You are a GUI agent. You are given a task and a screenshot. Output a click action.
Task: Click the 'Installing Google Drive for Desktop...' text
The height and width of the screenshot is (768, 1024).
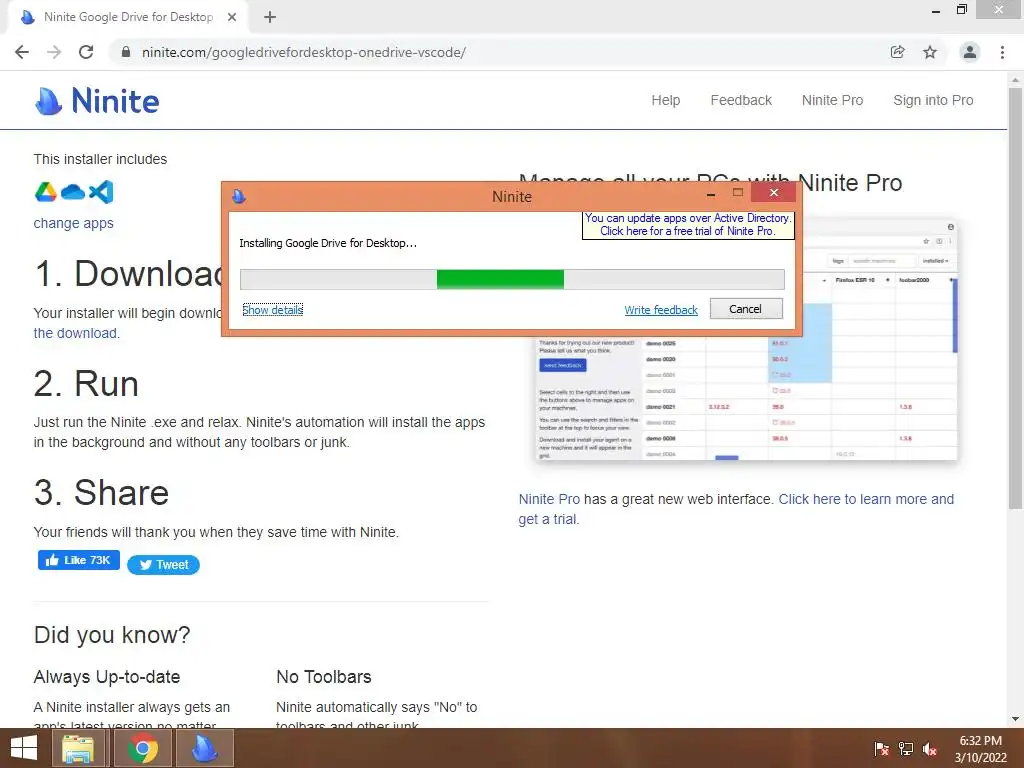328,243
